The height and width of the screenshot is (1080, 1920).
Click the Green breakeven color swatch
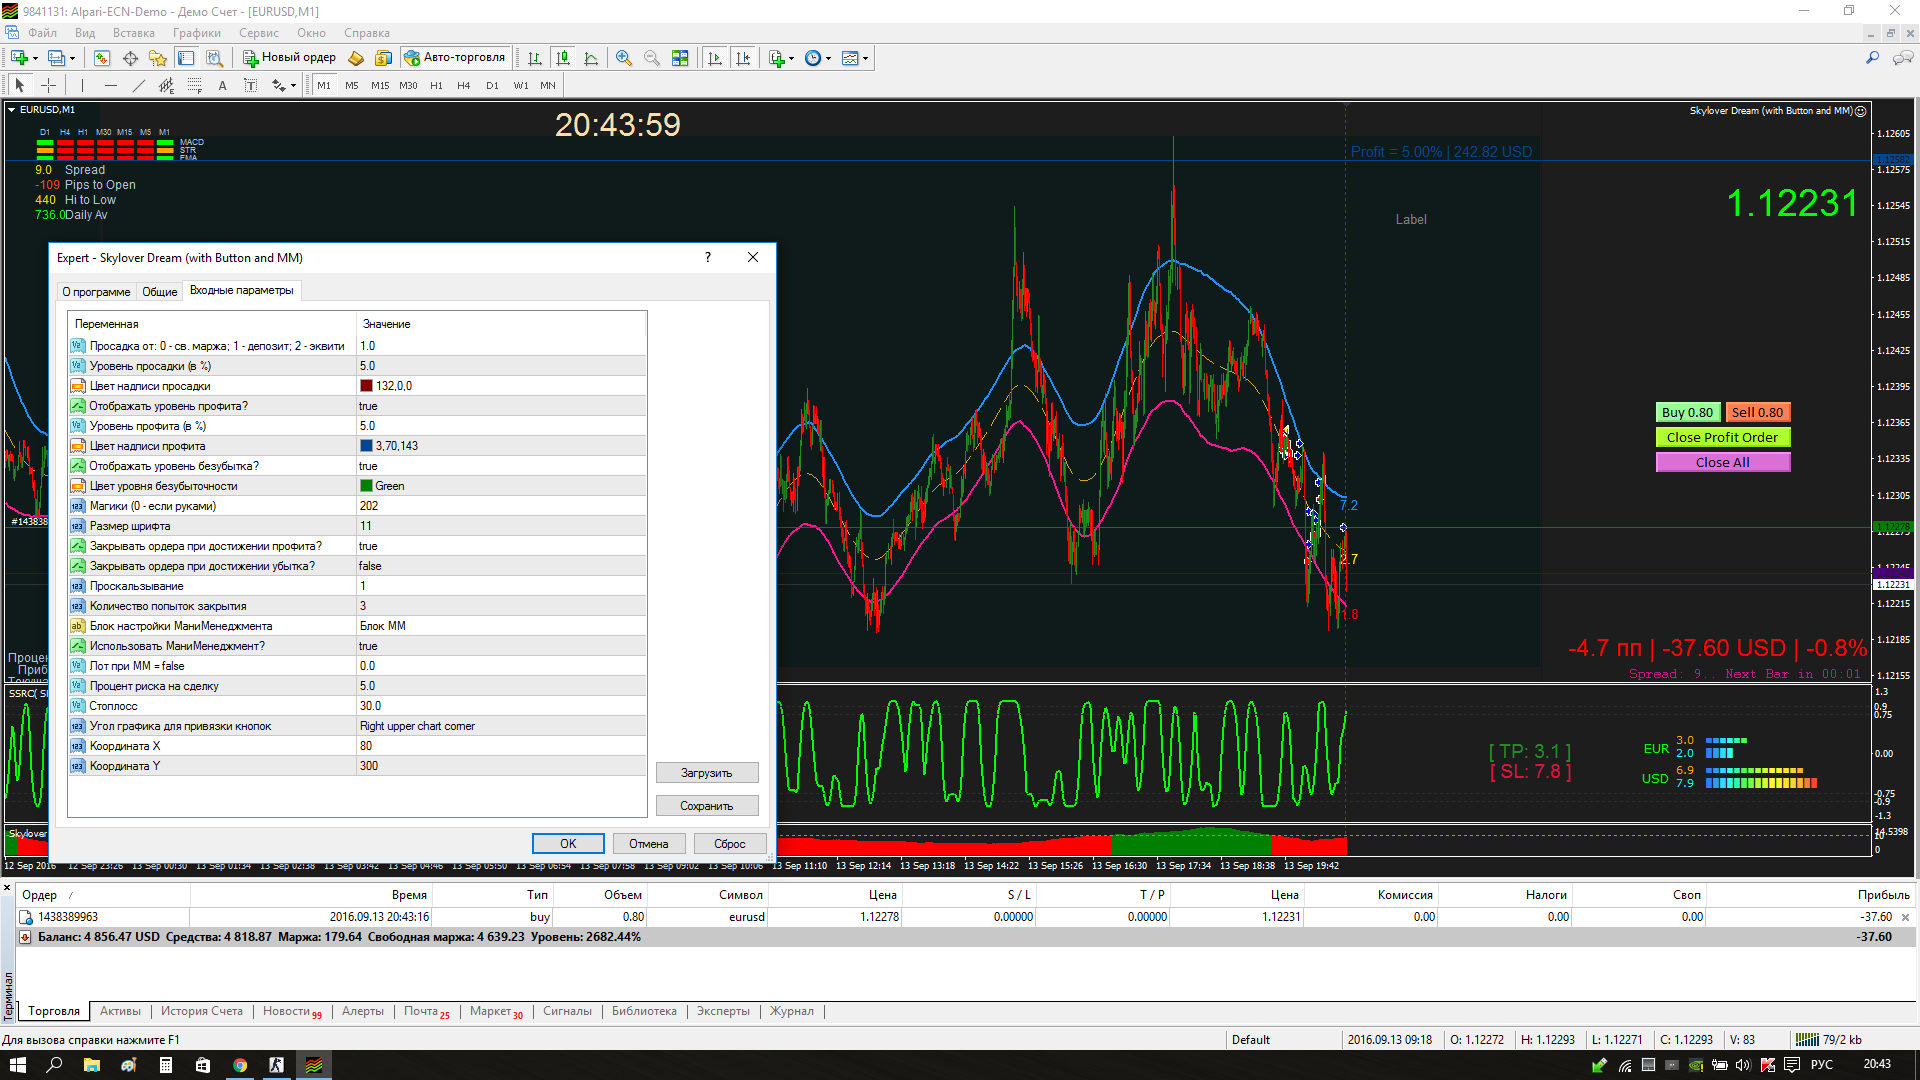pyautogui.click(x=366, y=486)
